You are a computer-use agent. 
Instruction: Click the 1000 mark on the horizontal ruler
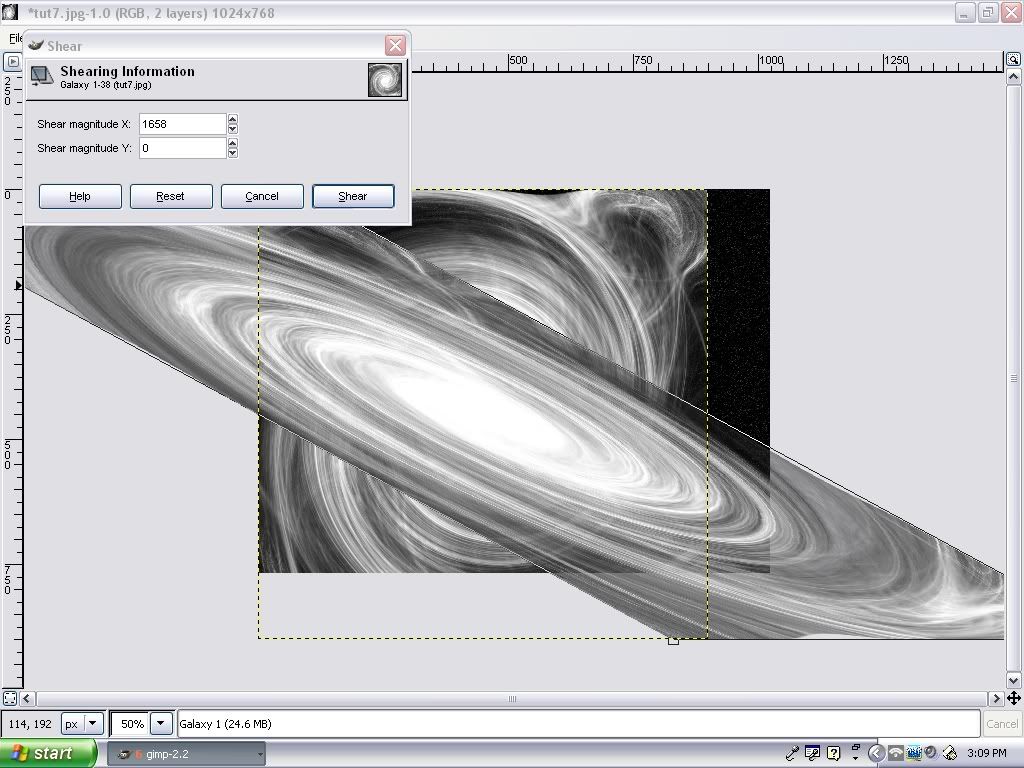[x=771, y=60]
